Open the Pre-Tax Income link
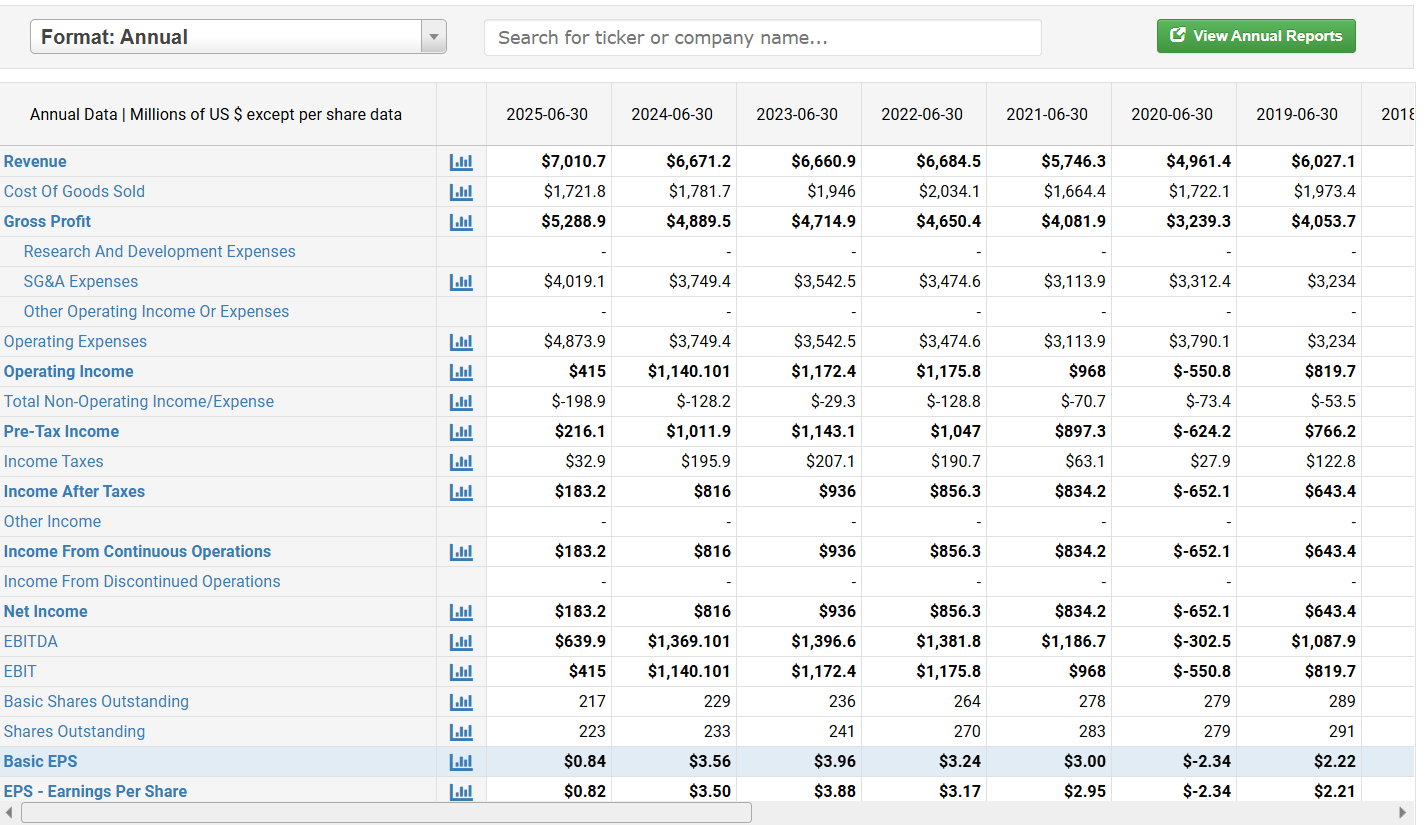Viewport: 1427px width, 825px height. (61, 431)
